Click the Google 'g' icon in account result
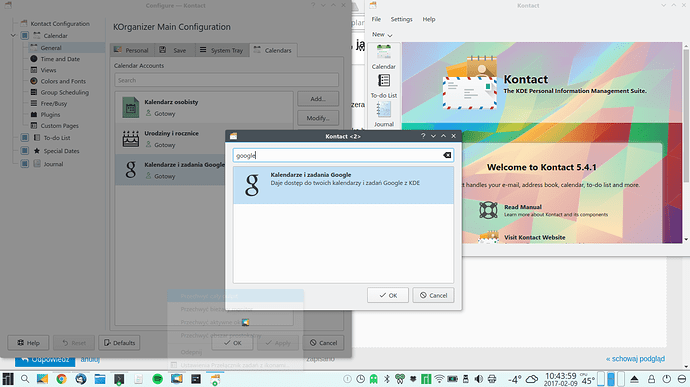 (x=252, y=185)
